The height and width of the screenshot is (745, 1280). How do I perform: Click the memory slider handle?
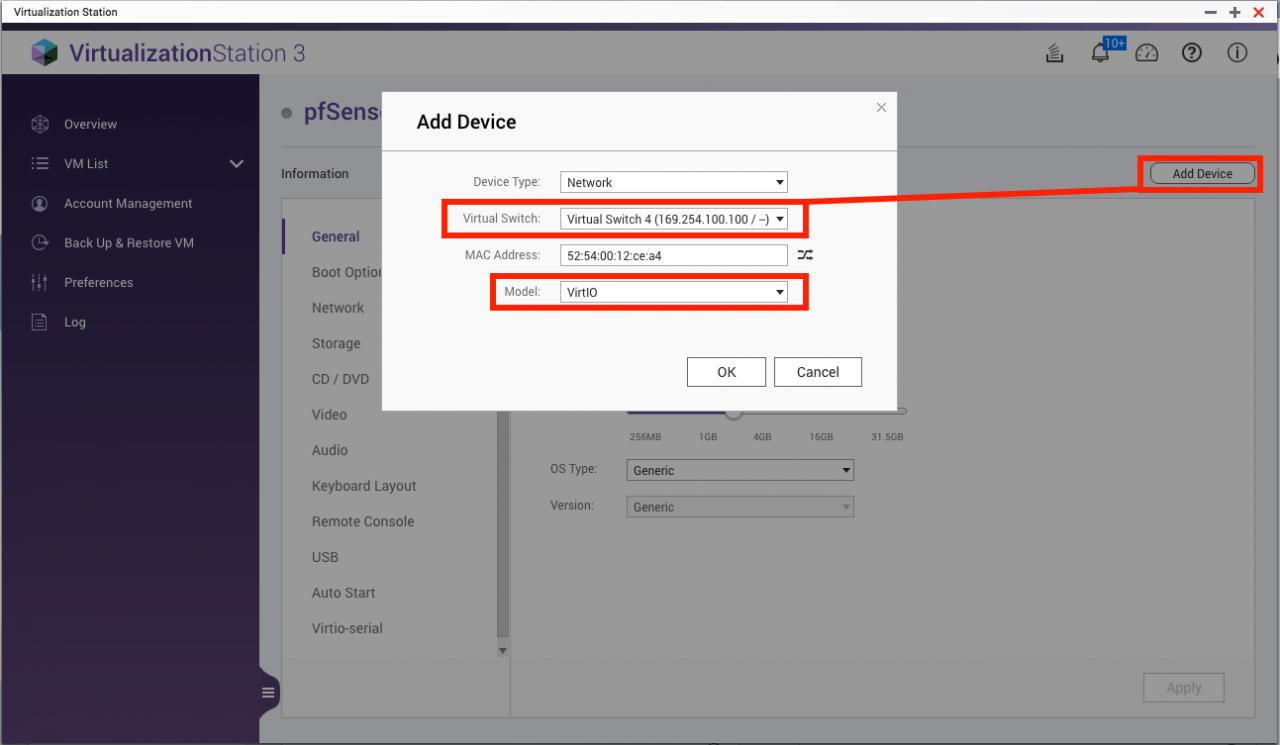(x=734, y=412)
